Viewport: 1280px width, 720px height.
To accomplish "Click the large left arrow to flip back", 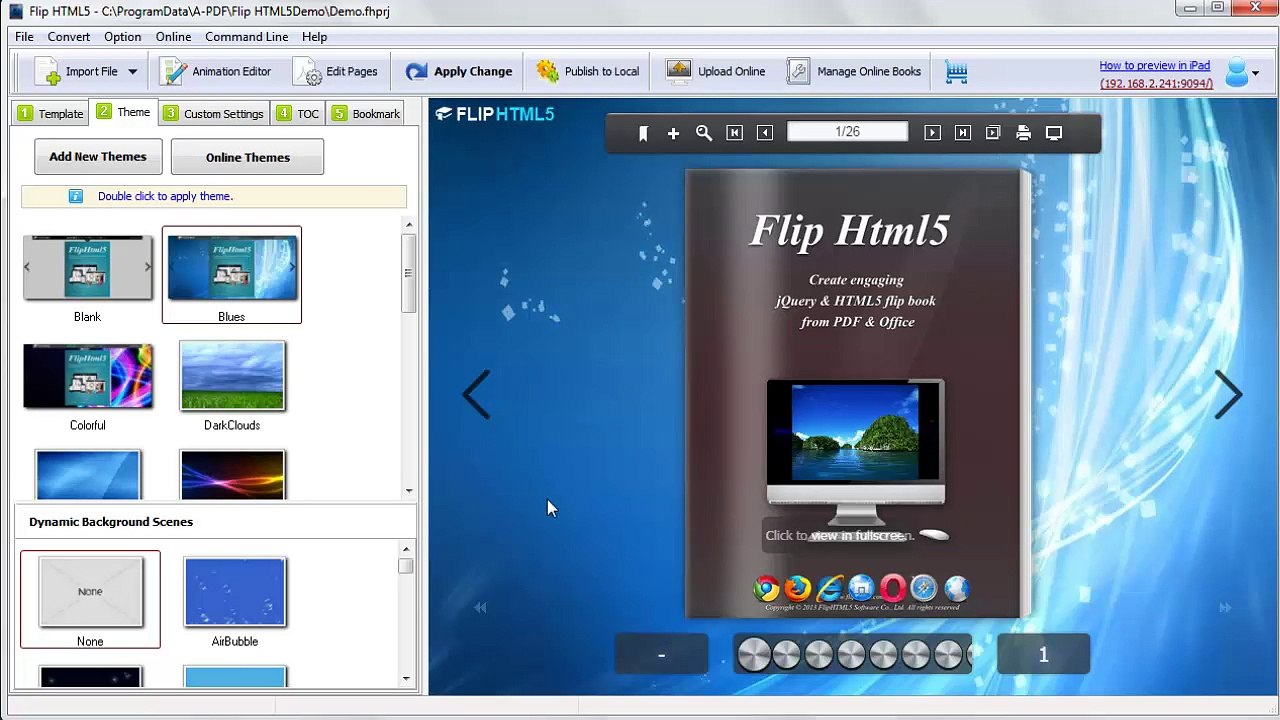I will point(477,394).
